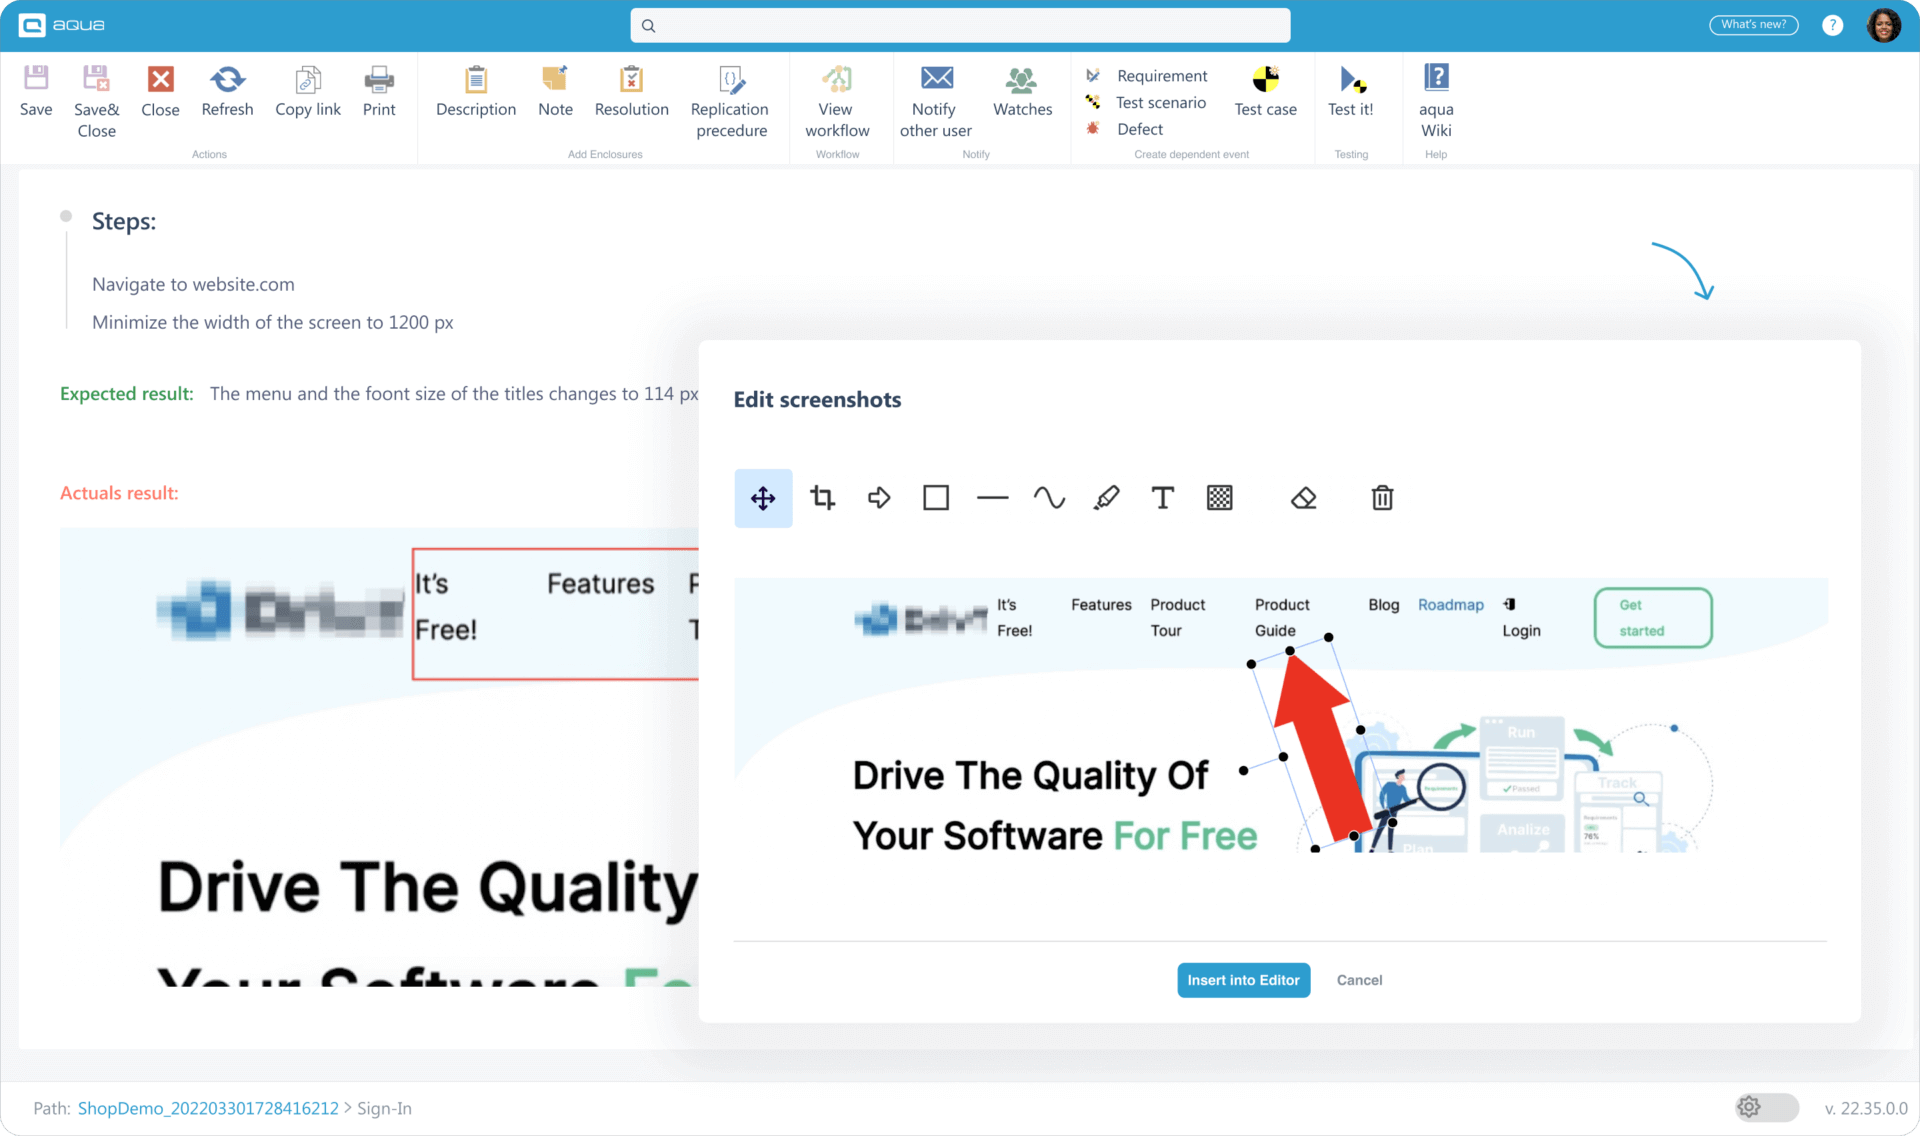Cancel the screenshot editing dialog

[x=1359, y=980]
